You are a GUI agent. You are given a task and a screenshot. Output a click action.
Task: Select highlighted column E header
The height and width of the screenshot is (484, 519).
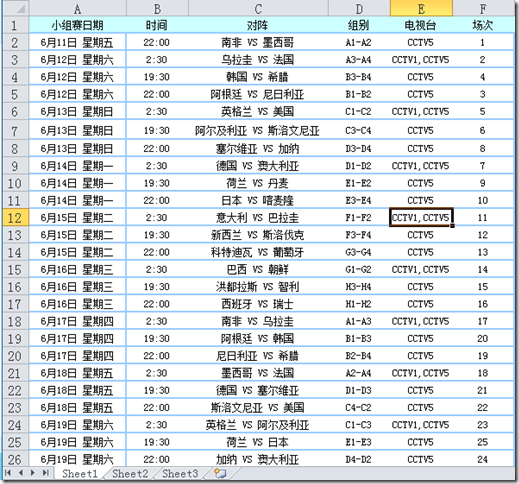click(421, 8)
